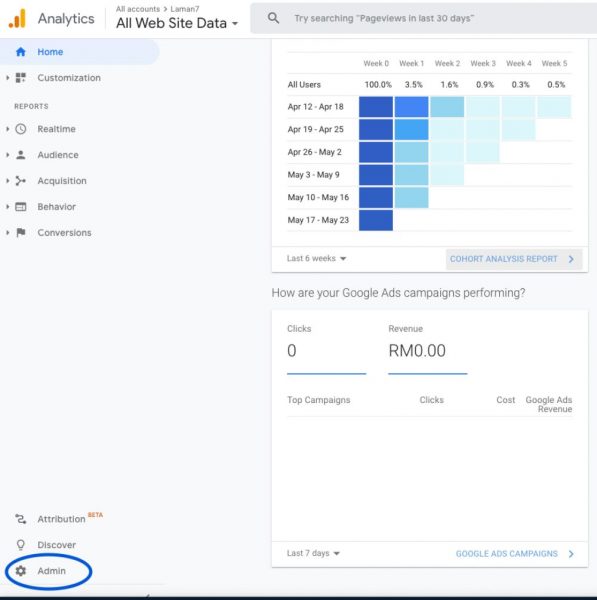Expand the Realtime reports arrow
Image resolution: width=597 pixels, height=600 pixels.
pos(8,129)
